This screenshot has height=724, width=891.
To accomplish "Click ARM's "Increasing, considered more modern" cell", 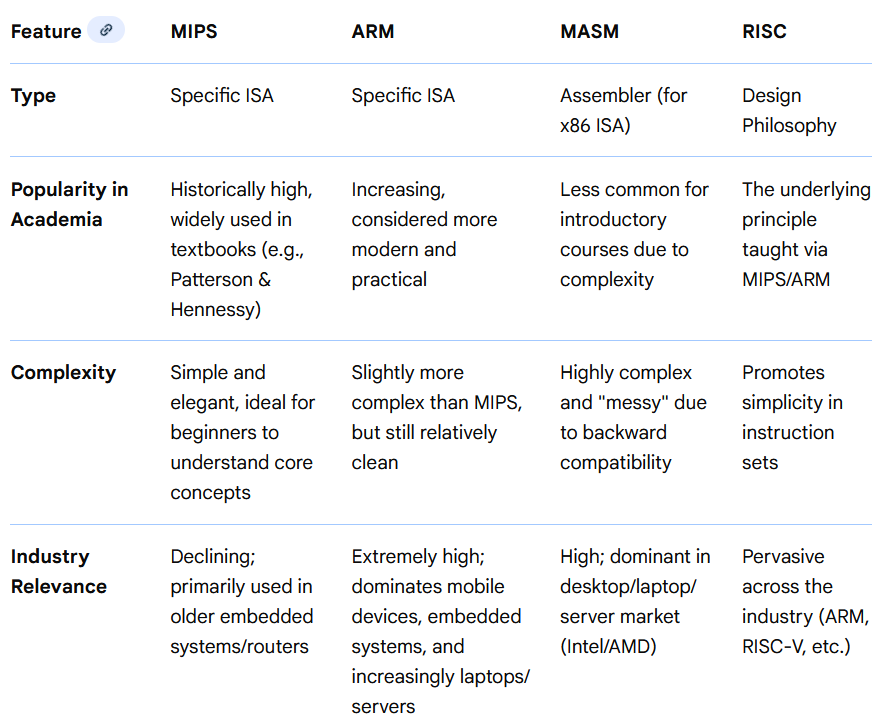I will point(424,234).
